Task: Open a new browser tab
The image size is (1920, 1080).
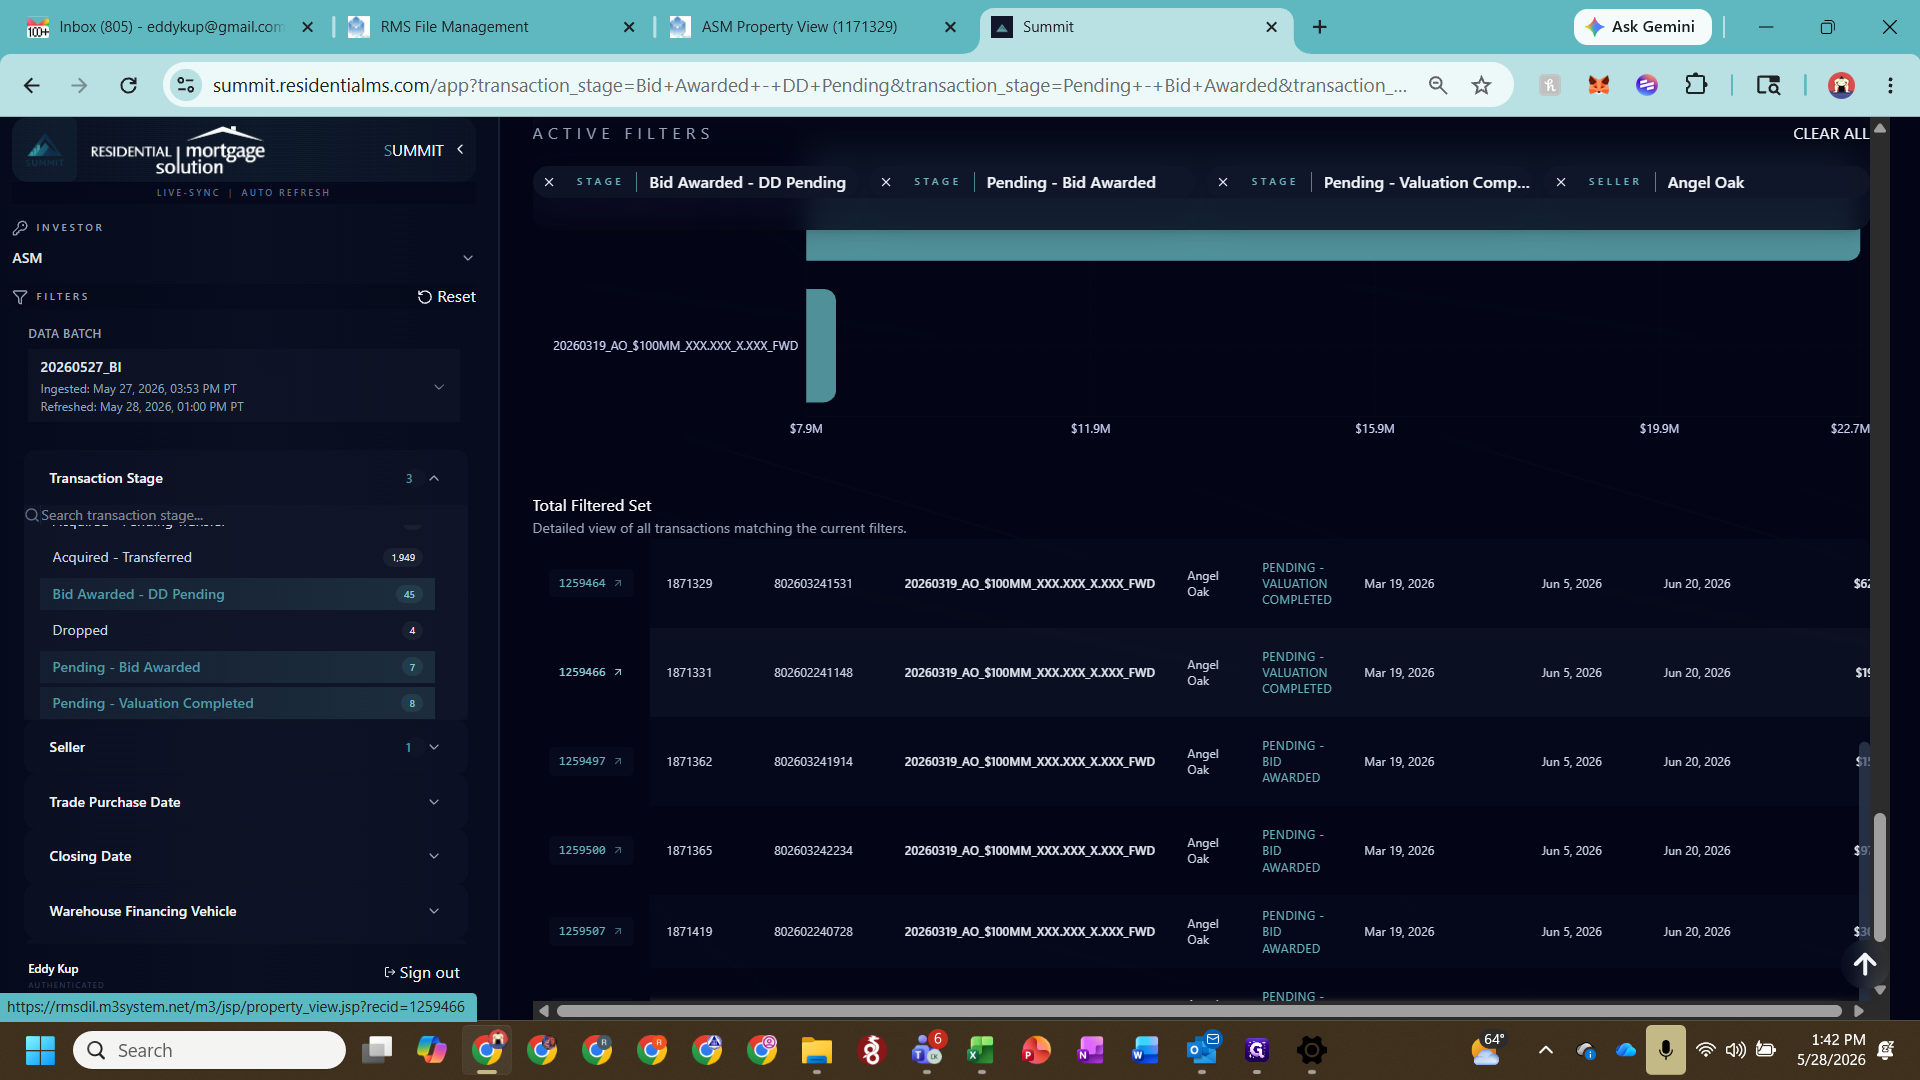Action: [x=1320, y=27]
